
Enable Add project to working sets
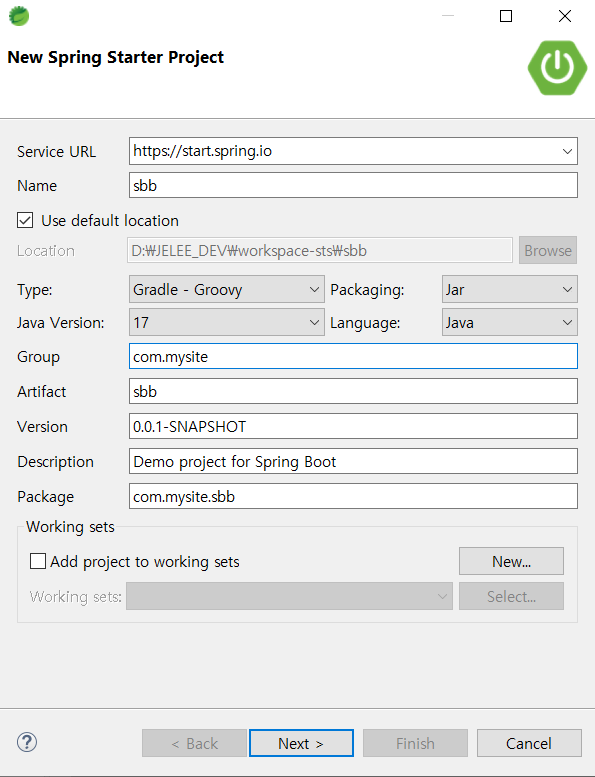click(x=38, y=561)
